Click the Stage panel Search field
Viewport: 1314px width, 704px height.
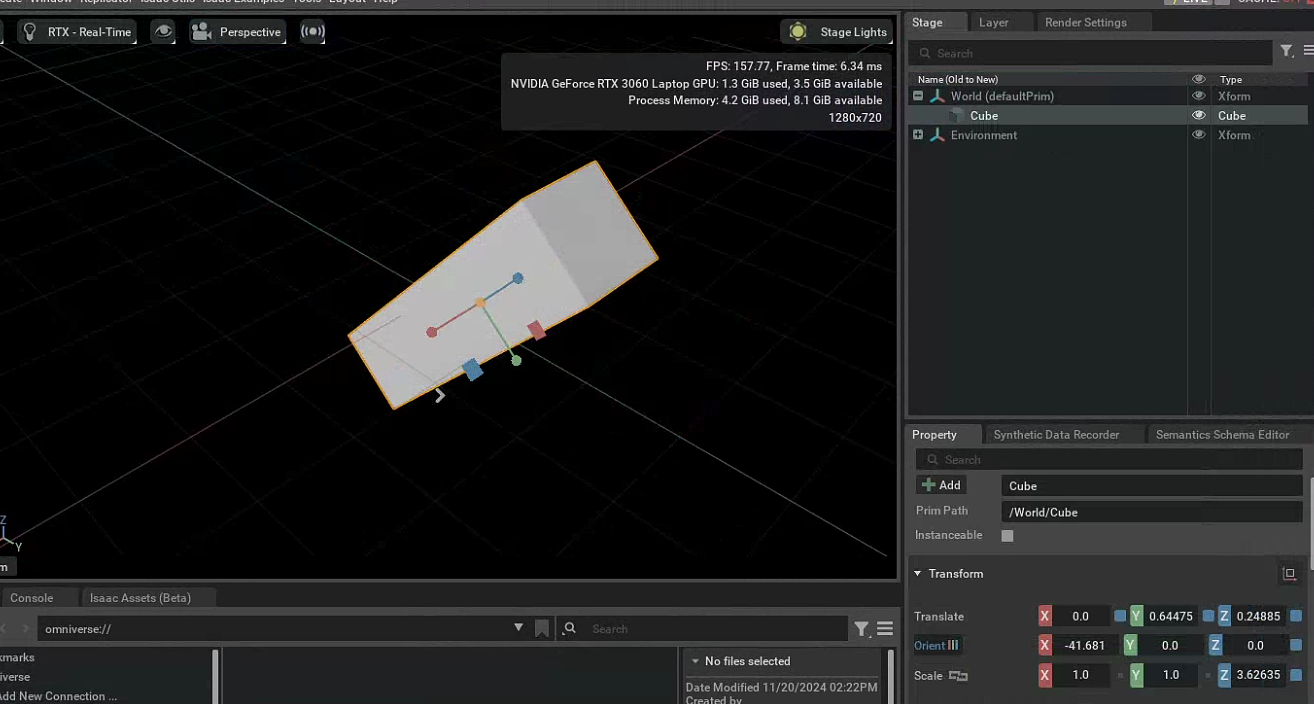tap(1092, 53)
